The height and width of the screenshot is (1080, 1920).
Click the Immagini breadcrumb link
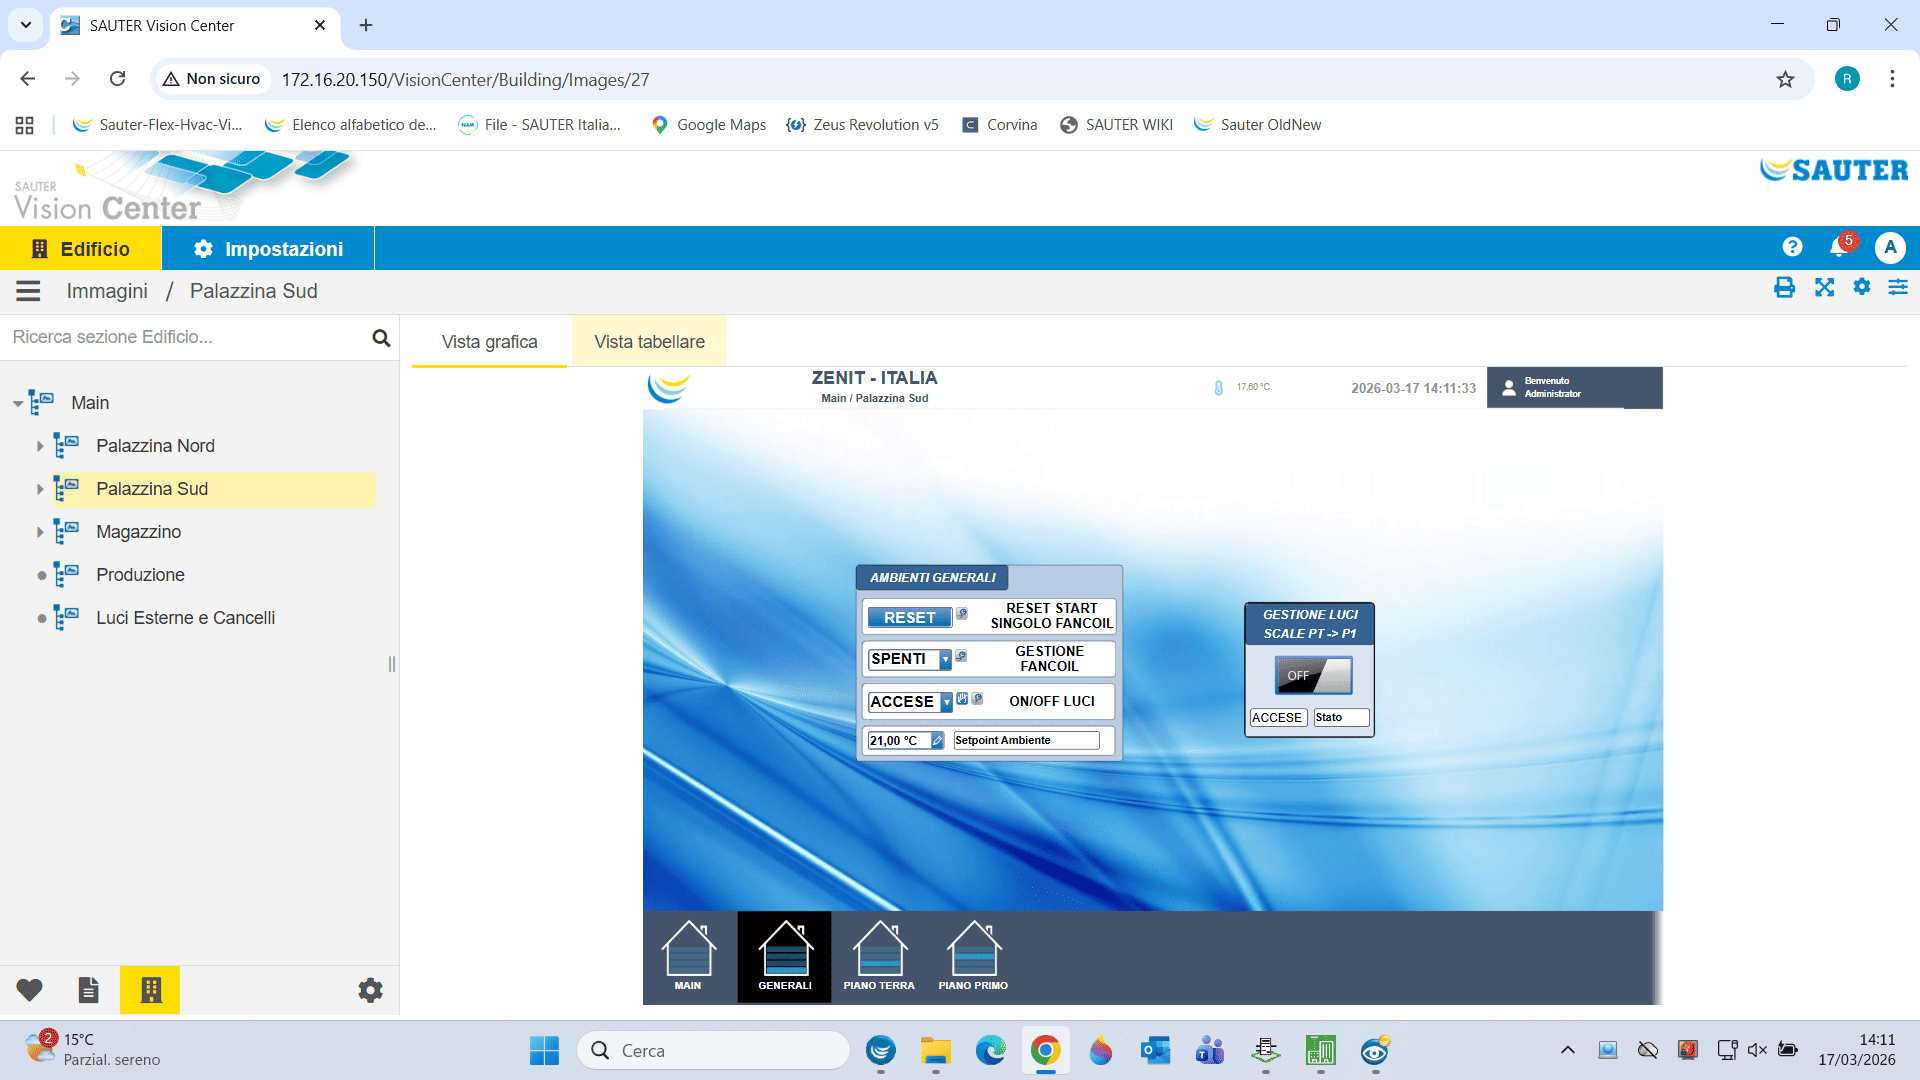click(x=107, y=291)
